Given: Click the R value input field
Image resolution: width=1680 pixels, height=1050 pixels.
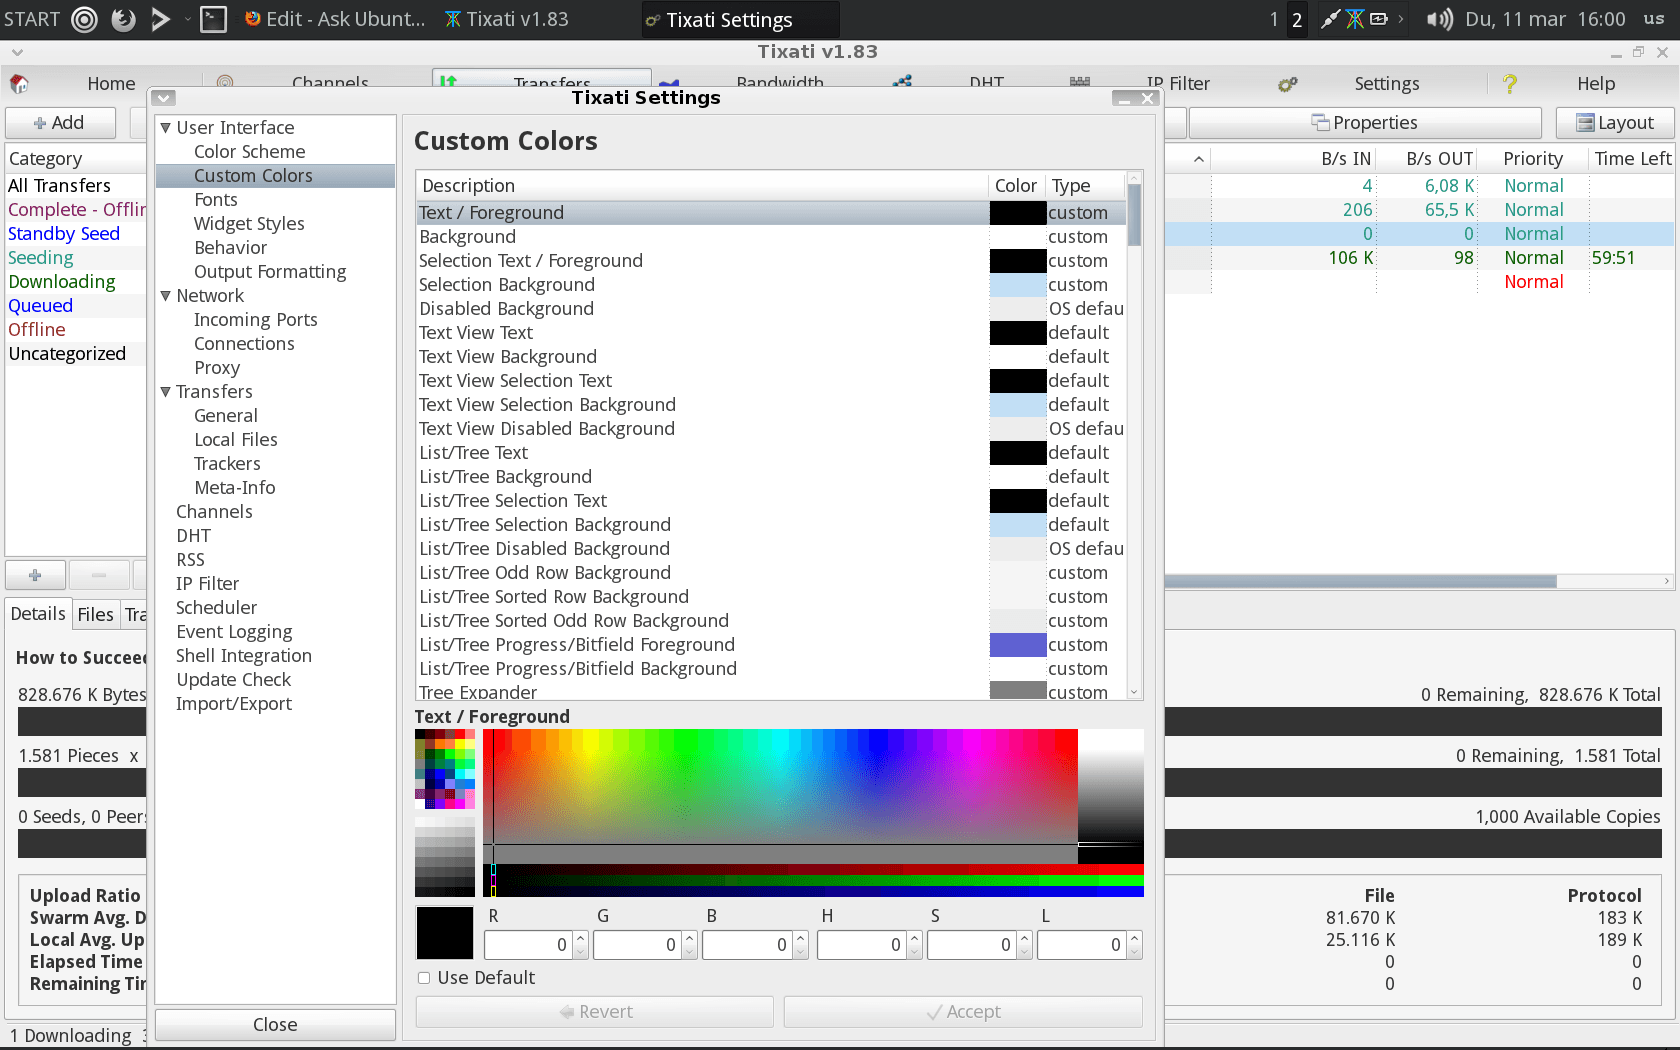Looking at the screenshot, I should pos(528,945).
